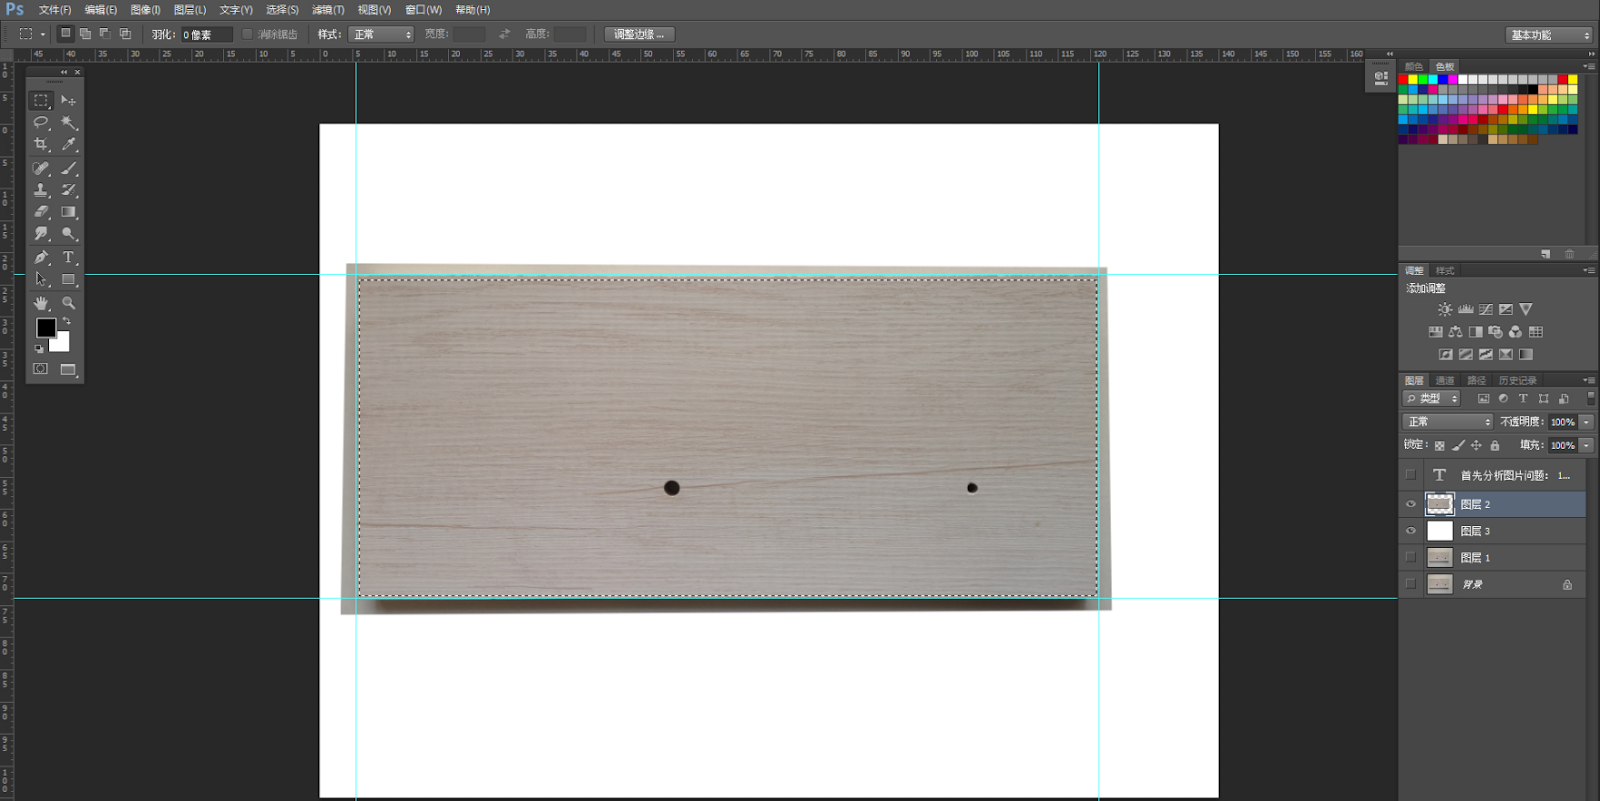Add a Vibrance adjustment
This screenshot has height=801, width=1600.
point(1525,310)
